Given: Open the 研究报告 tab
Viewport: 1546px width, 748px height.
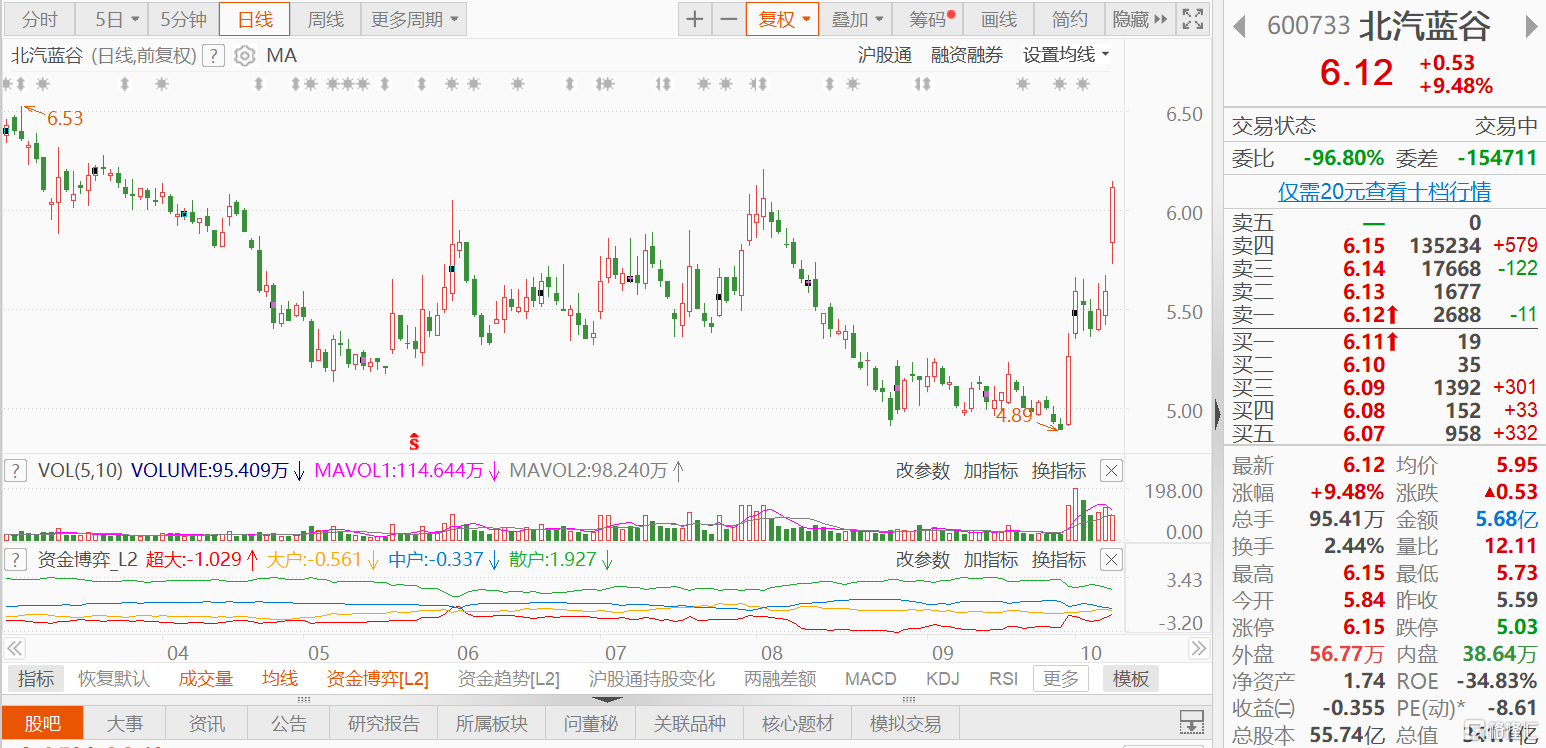Looking at the screenshot, I should (384, 723).
